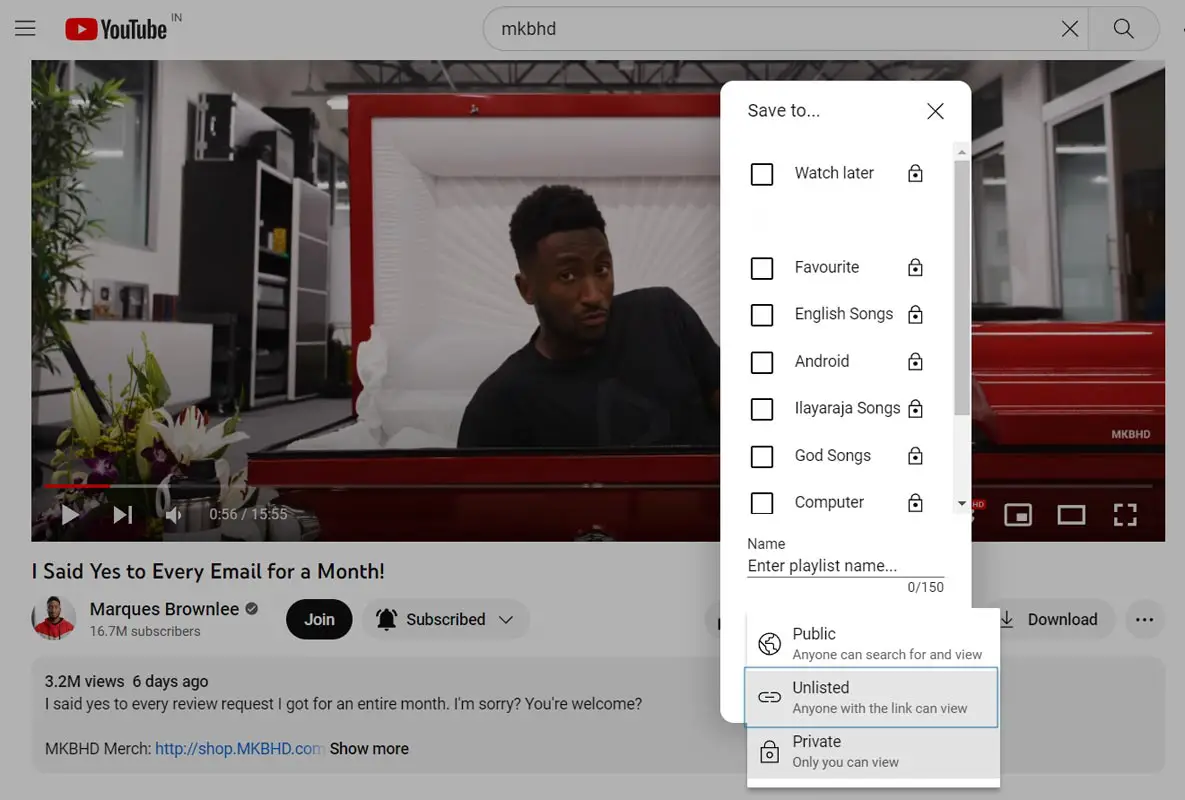This screenshot has width=1185, height=800.
Task: Check the Android playlist checkbox
Action: pyautogui.click(x=762, y=362)
